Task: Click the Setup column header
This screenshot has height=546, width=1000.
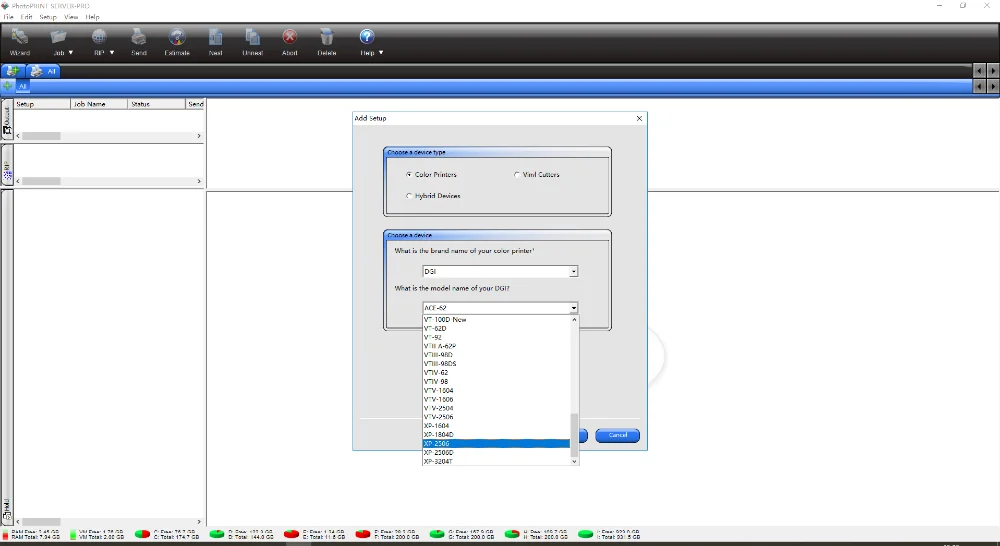Action: click(x=41, y=104)
